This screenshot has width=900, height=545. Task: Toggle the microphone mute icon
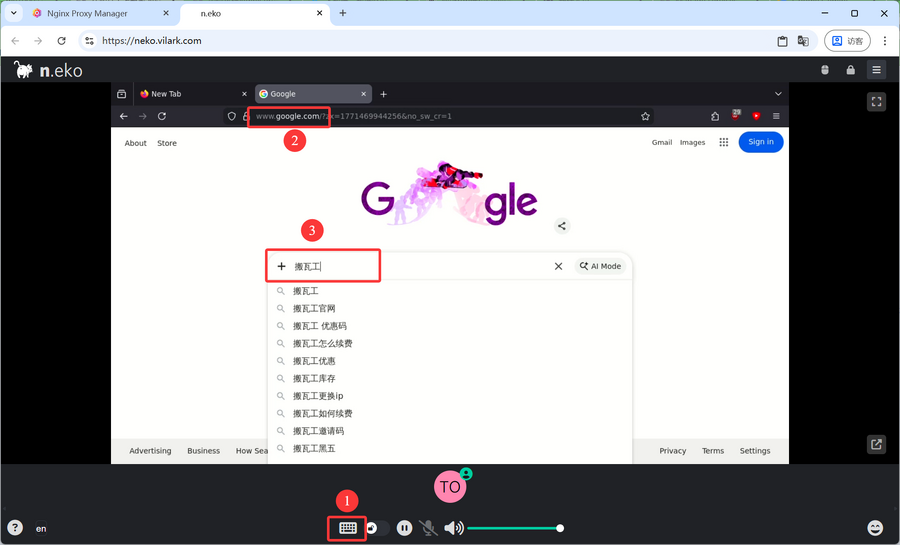pos(428,528)
